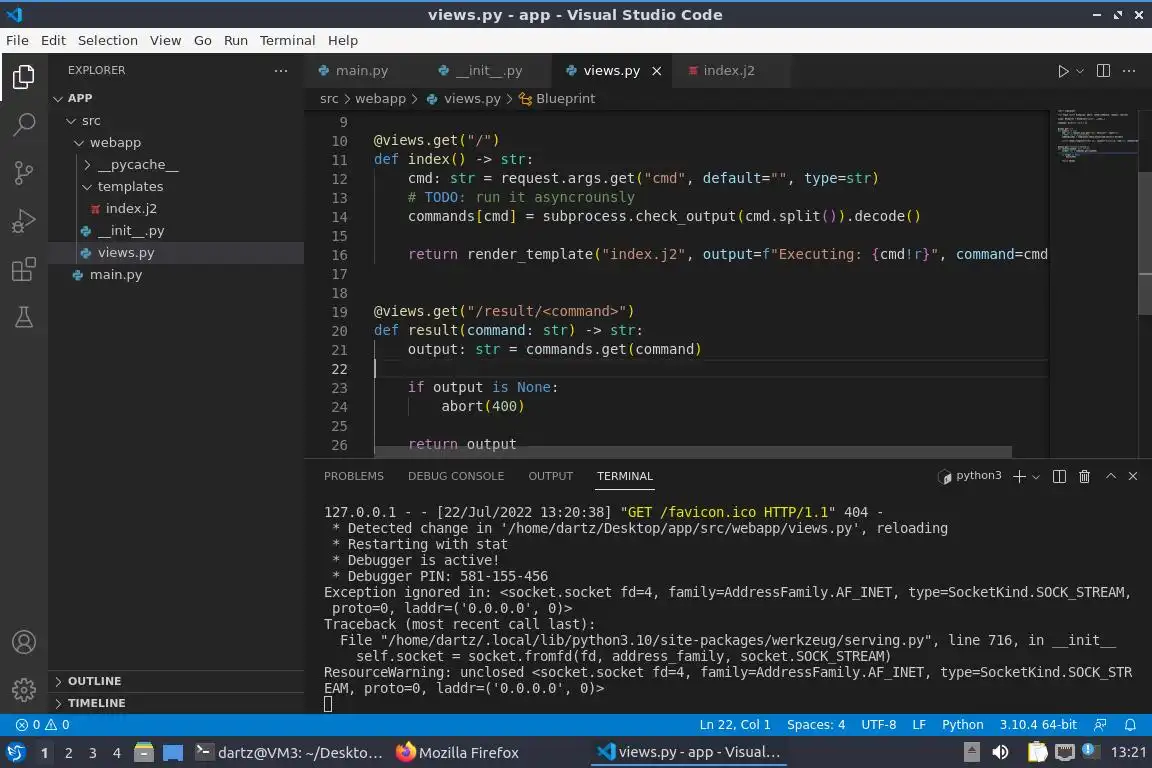Open the volume icon in system tray
This screenshot has height=768, width=1152.
pos(1001,752)
